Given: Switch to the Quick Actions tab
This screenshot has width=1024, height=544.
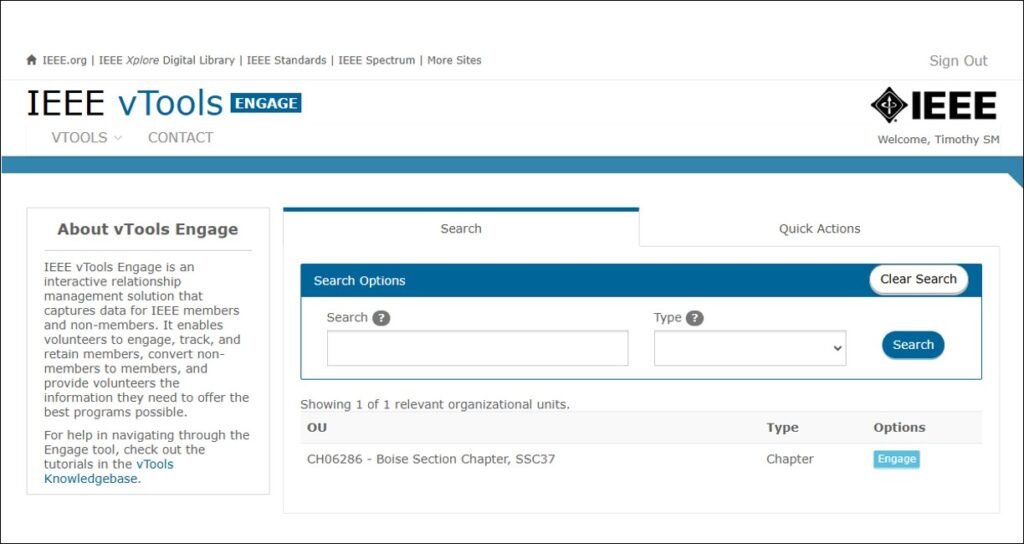Looking at the screenshot, I should pyautogui.click(x=819, y=229).
